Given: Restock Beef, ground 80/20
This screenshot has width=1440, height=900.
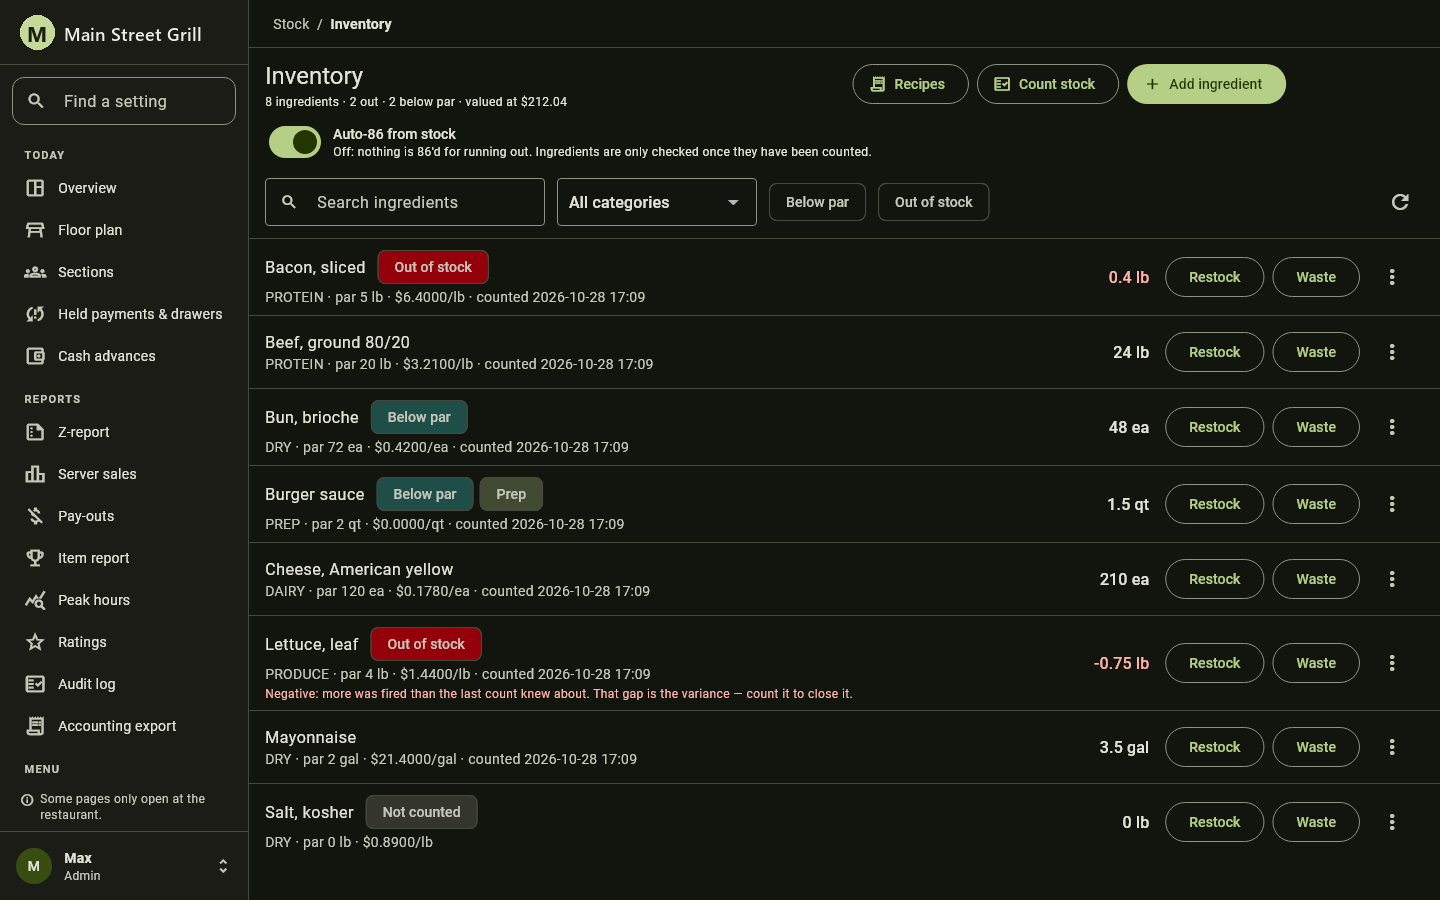Looking at the screenshot, I should point(1214,352).
